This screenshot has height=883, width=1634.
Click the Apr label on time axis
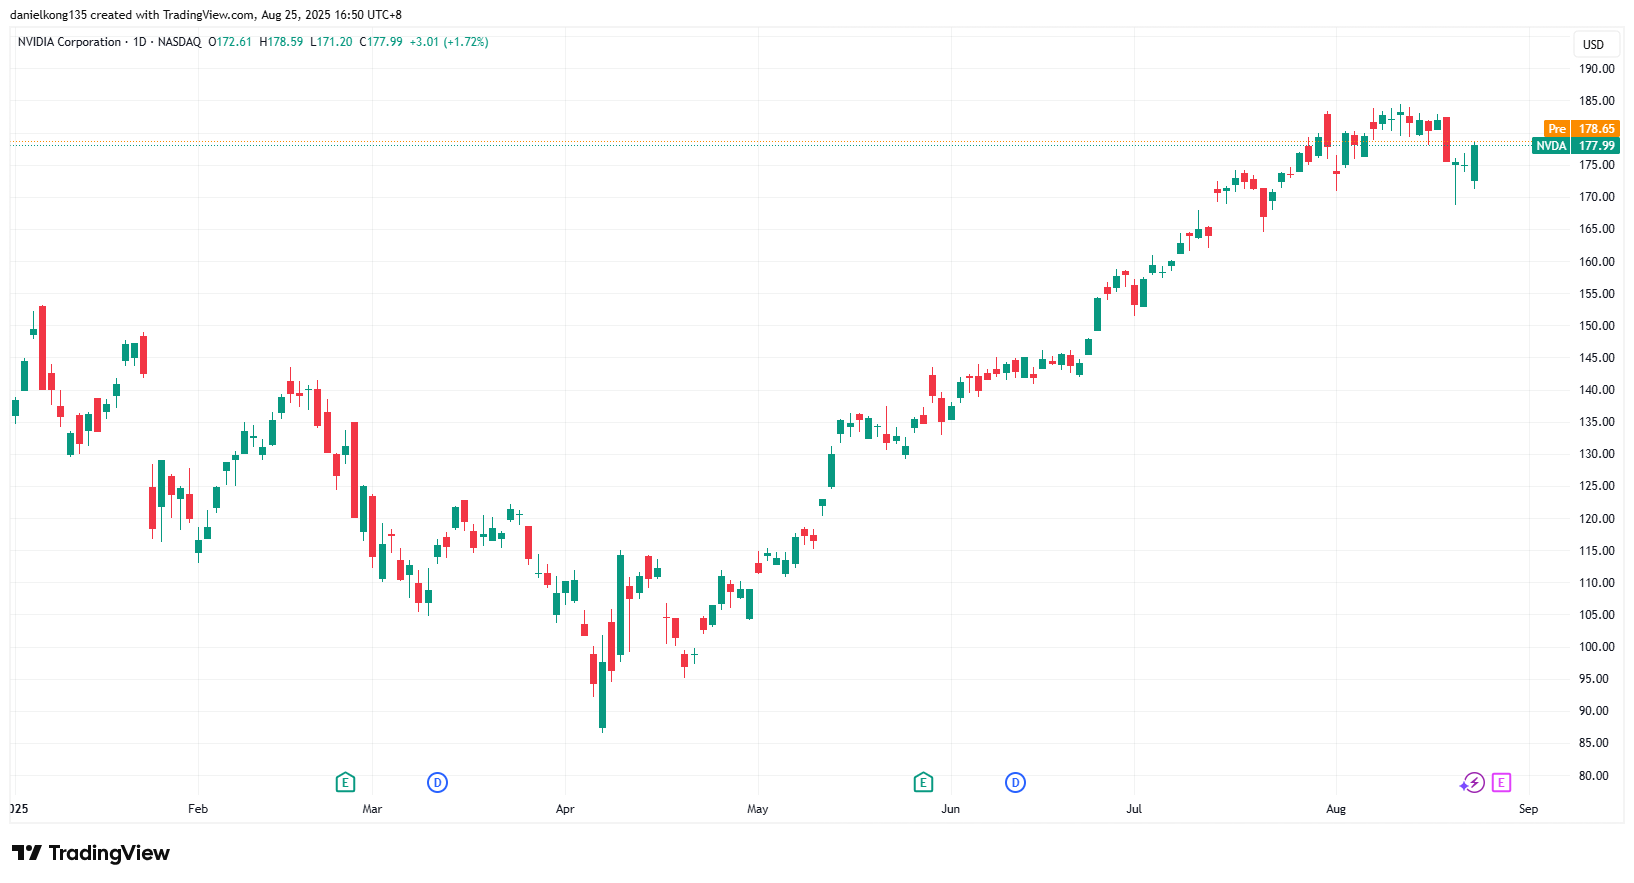565,809
